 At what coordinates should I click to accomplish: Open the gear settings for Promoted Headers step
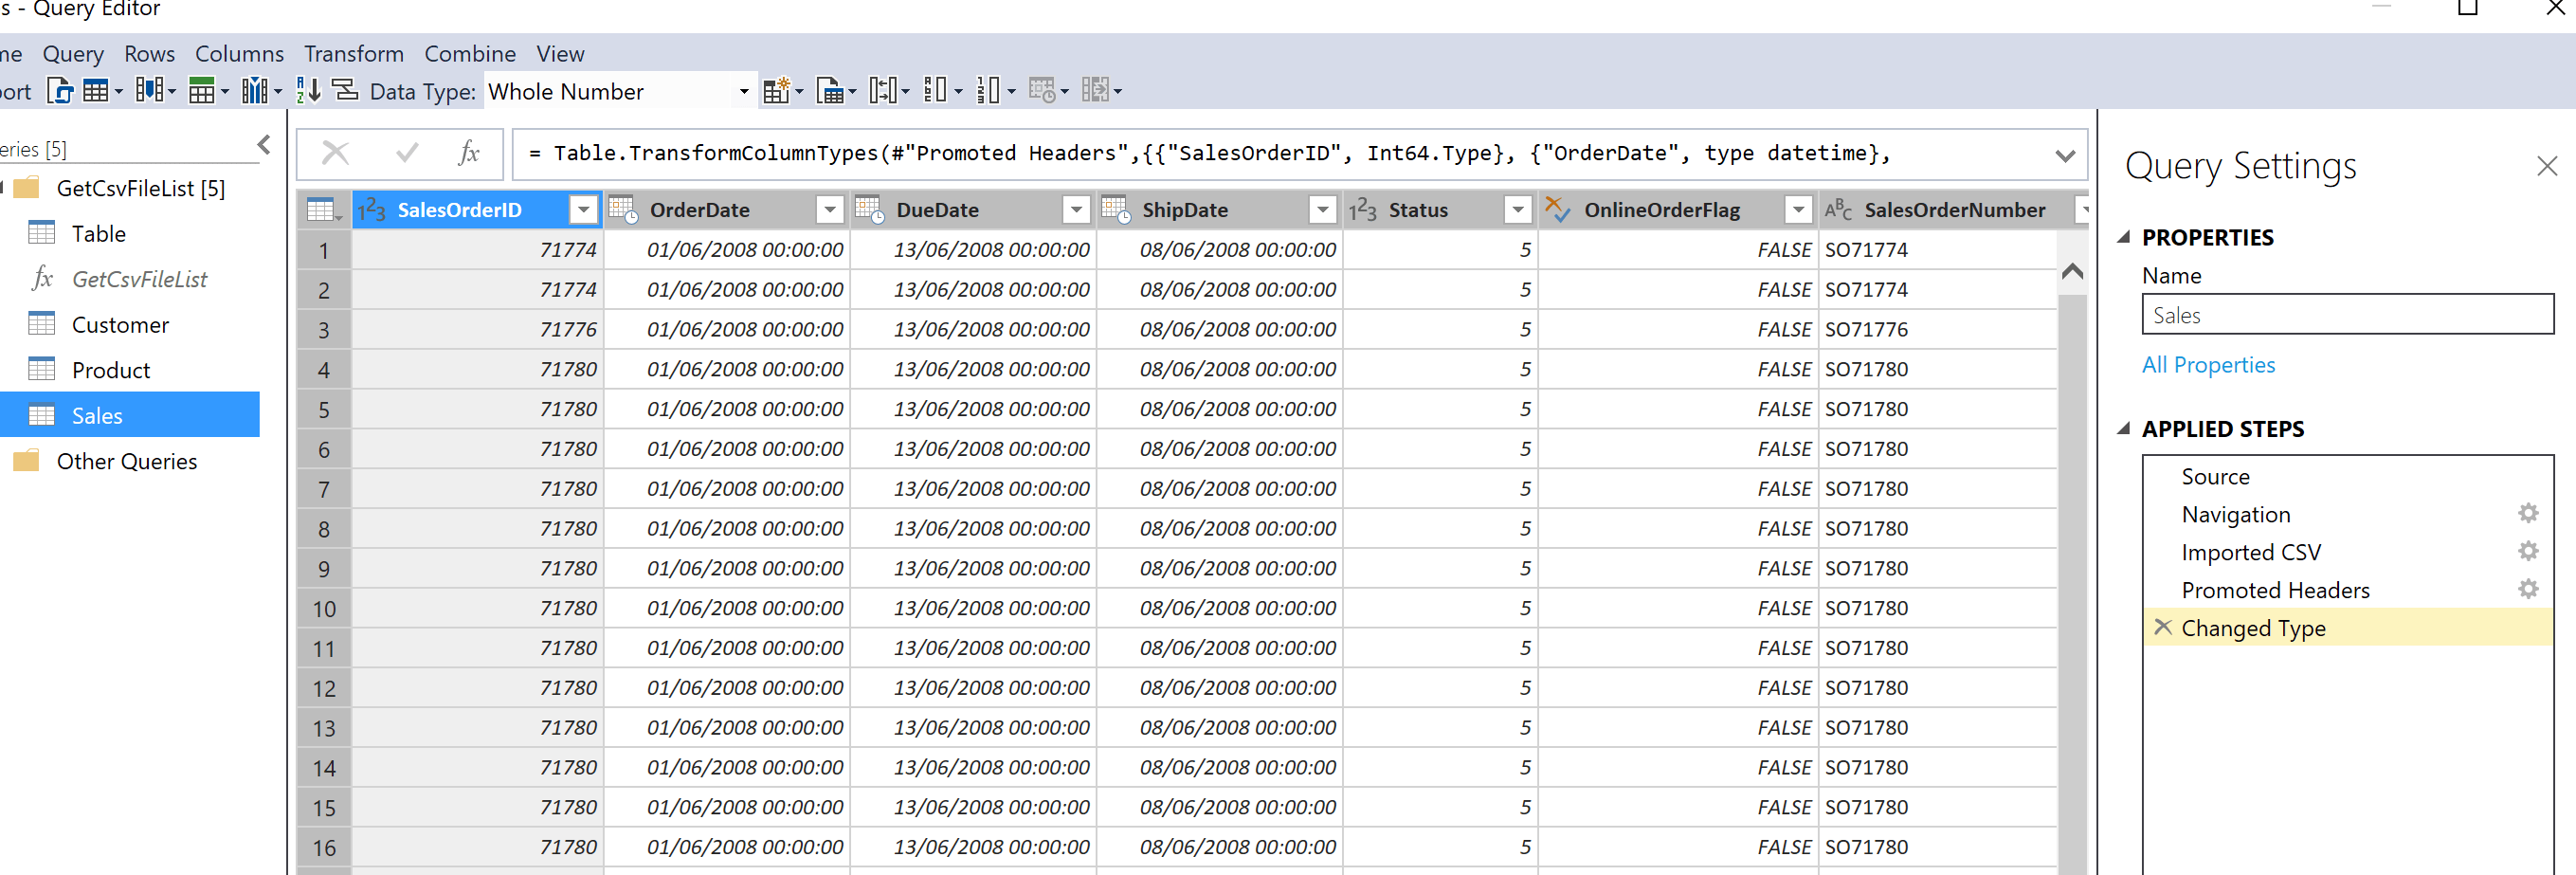click(x=2528, y=589)
